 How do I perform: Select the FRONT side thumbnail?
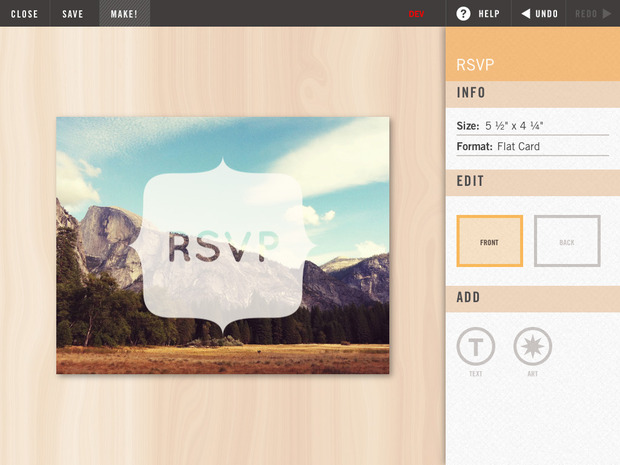pos(489,241)
